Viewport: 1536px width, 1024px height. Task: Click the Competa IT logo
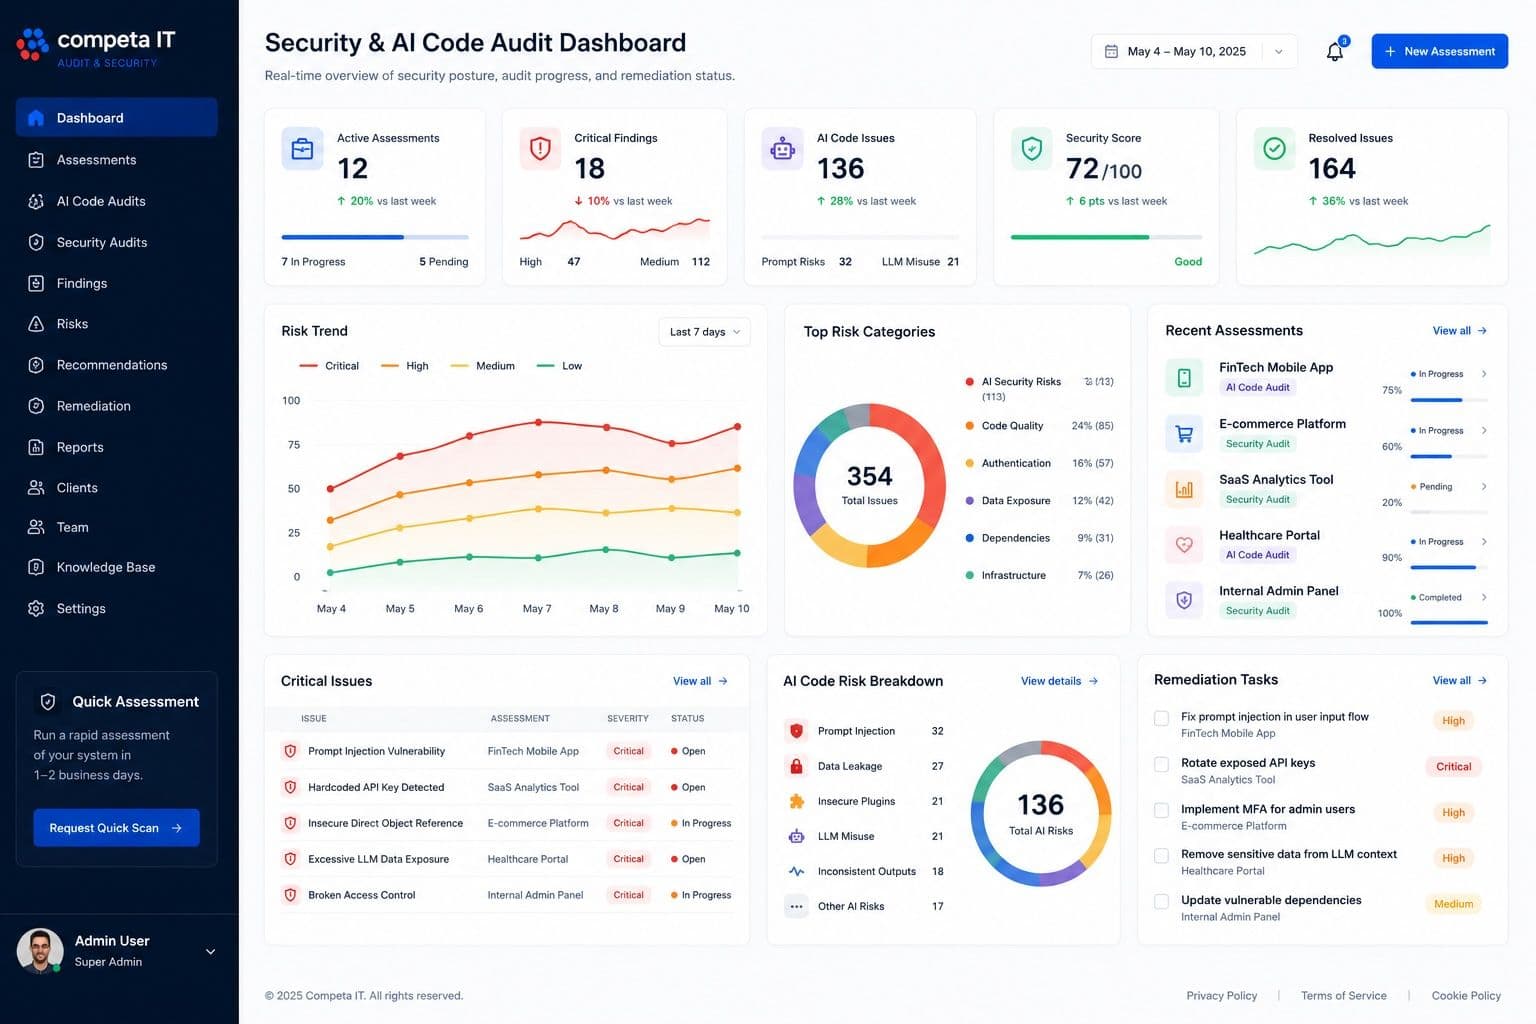[96, 47]
